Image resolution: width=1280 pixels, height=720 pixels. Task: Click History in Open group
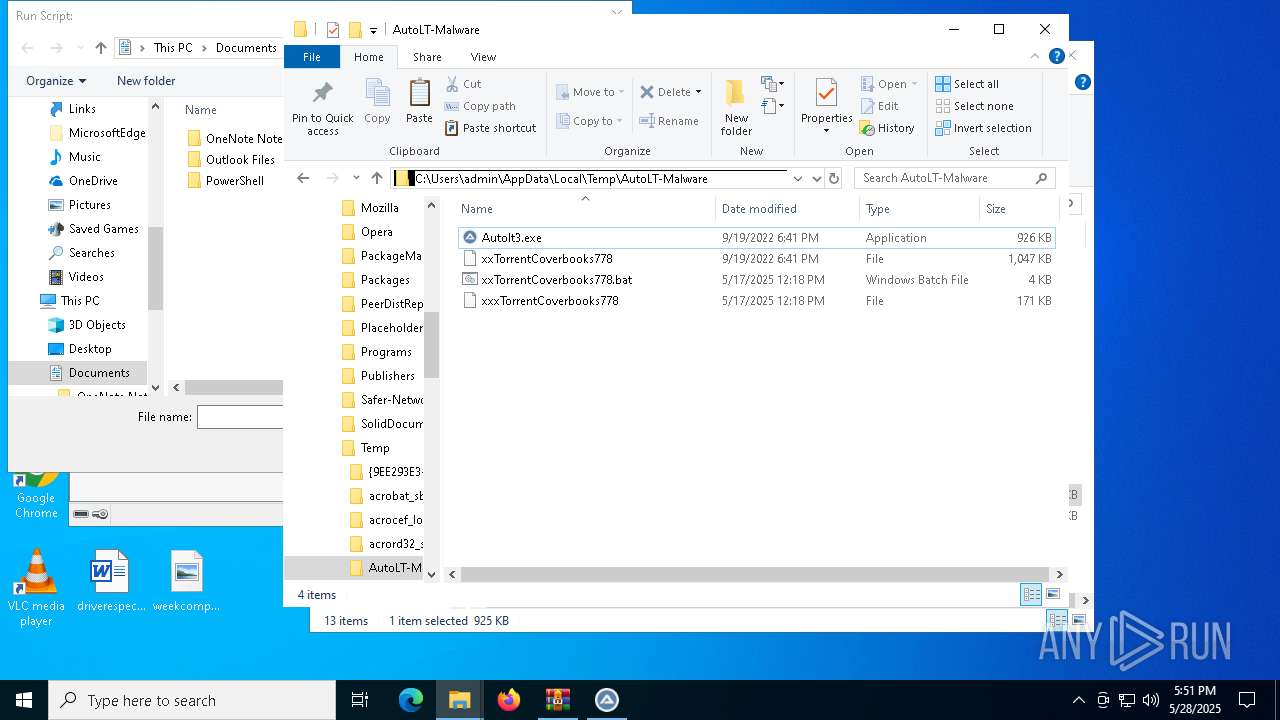pos(886,128)
